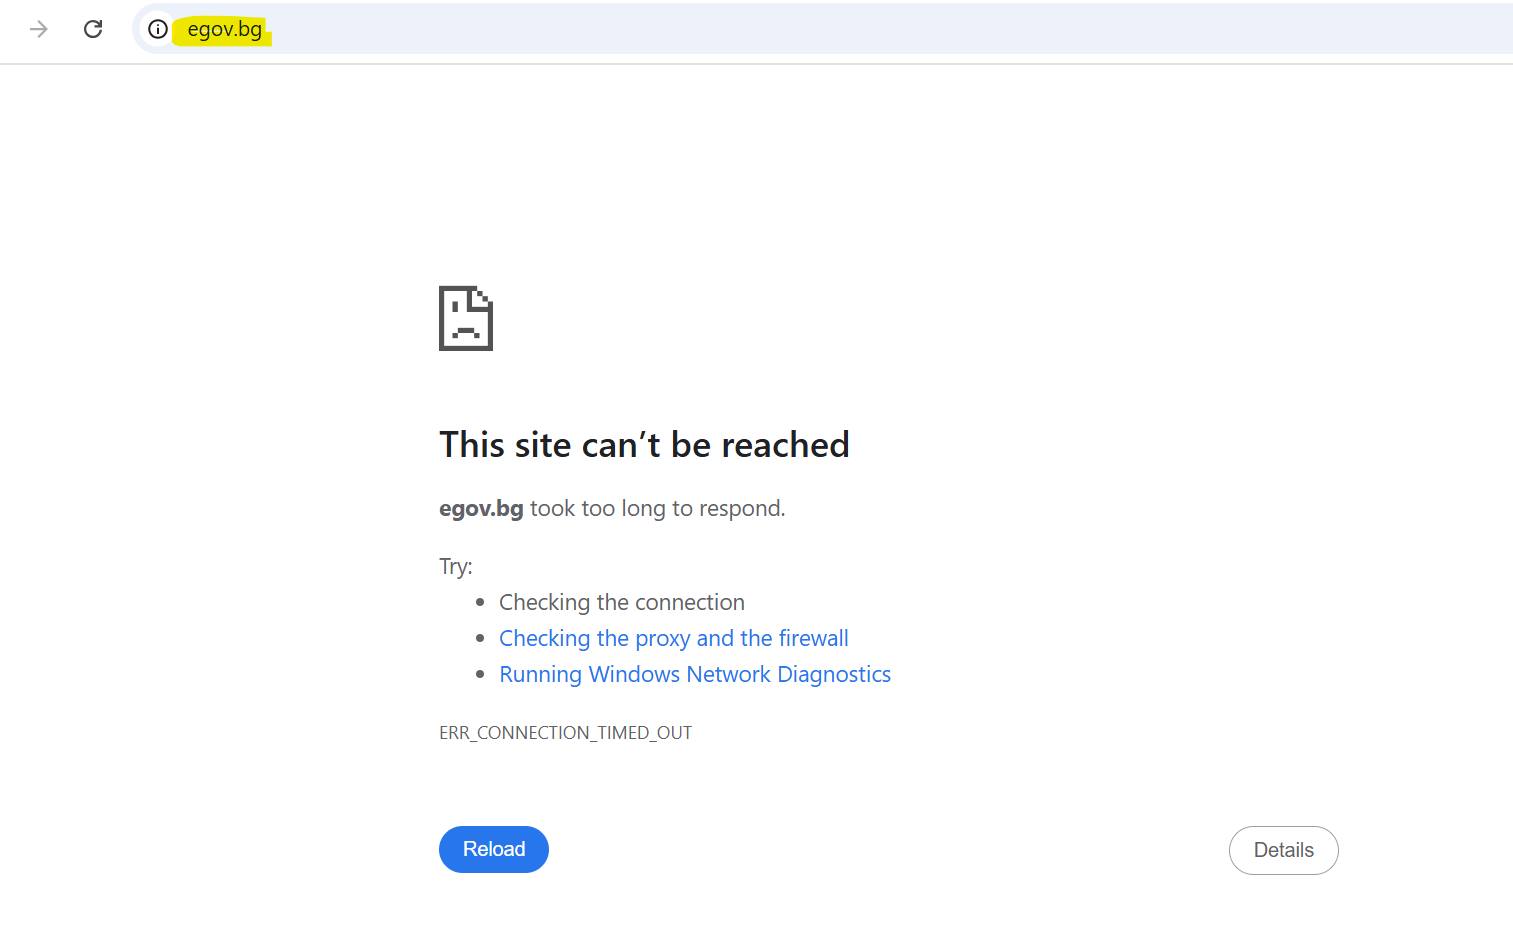
Task: Click blank space between Reload and Details buttons
Action: pyautogui.click(x=888, y=850)
